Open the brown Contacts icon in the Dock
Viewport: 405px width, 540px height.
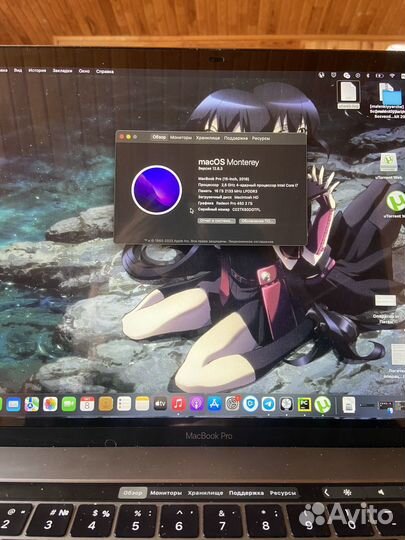tap(106, 404)
